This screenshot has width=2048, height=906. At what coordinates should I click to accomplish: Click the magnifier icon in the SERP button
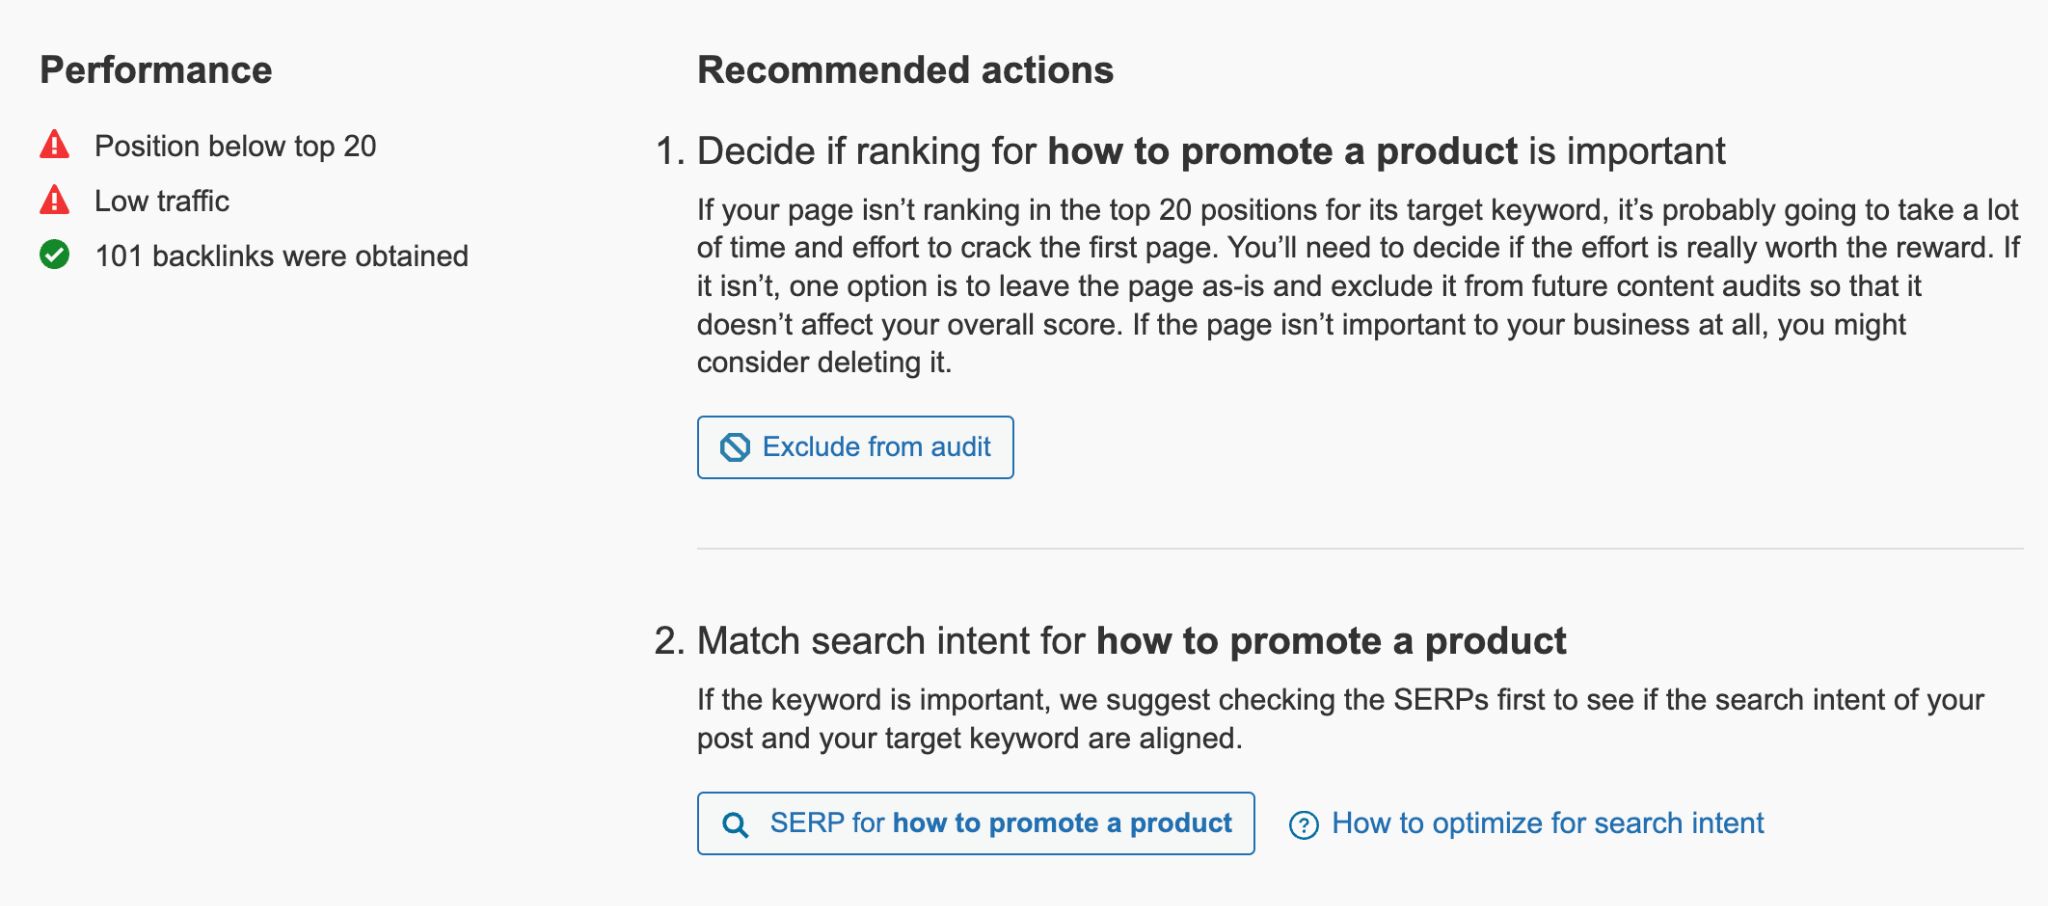point(735,823)
